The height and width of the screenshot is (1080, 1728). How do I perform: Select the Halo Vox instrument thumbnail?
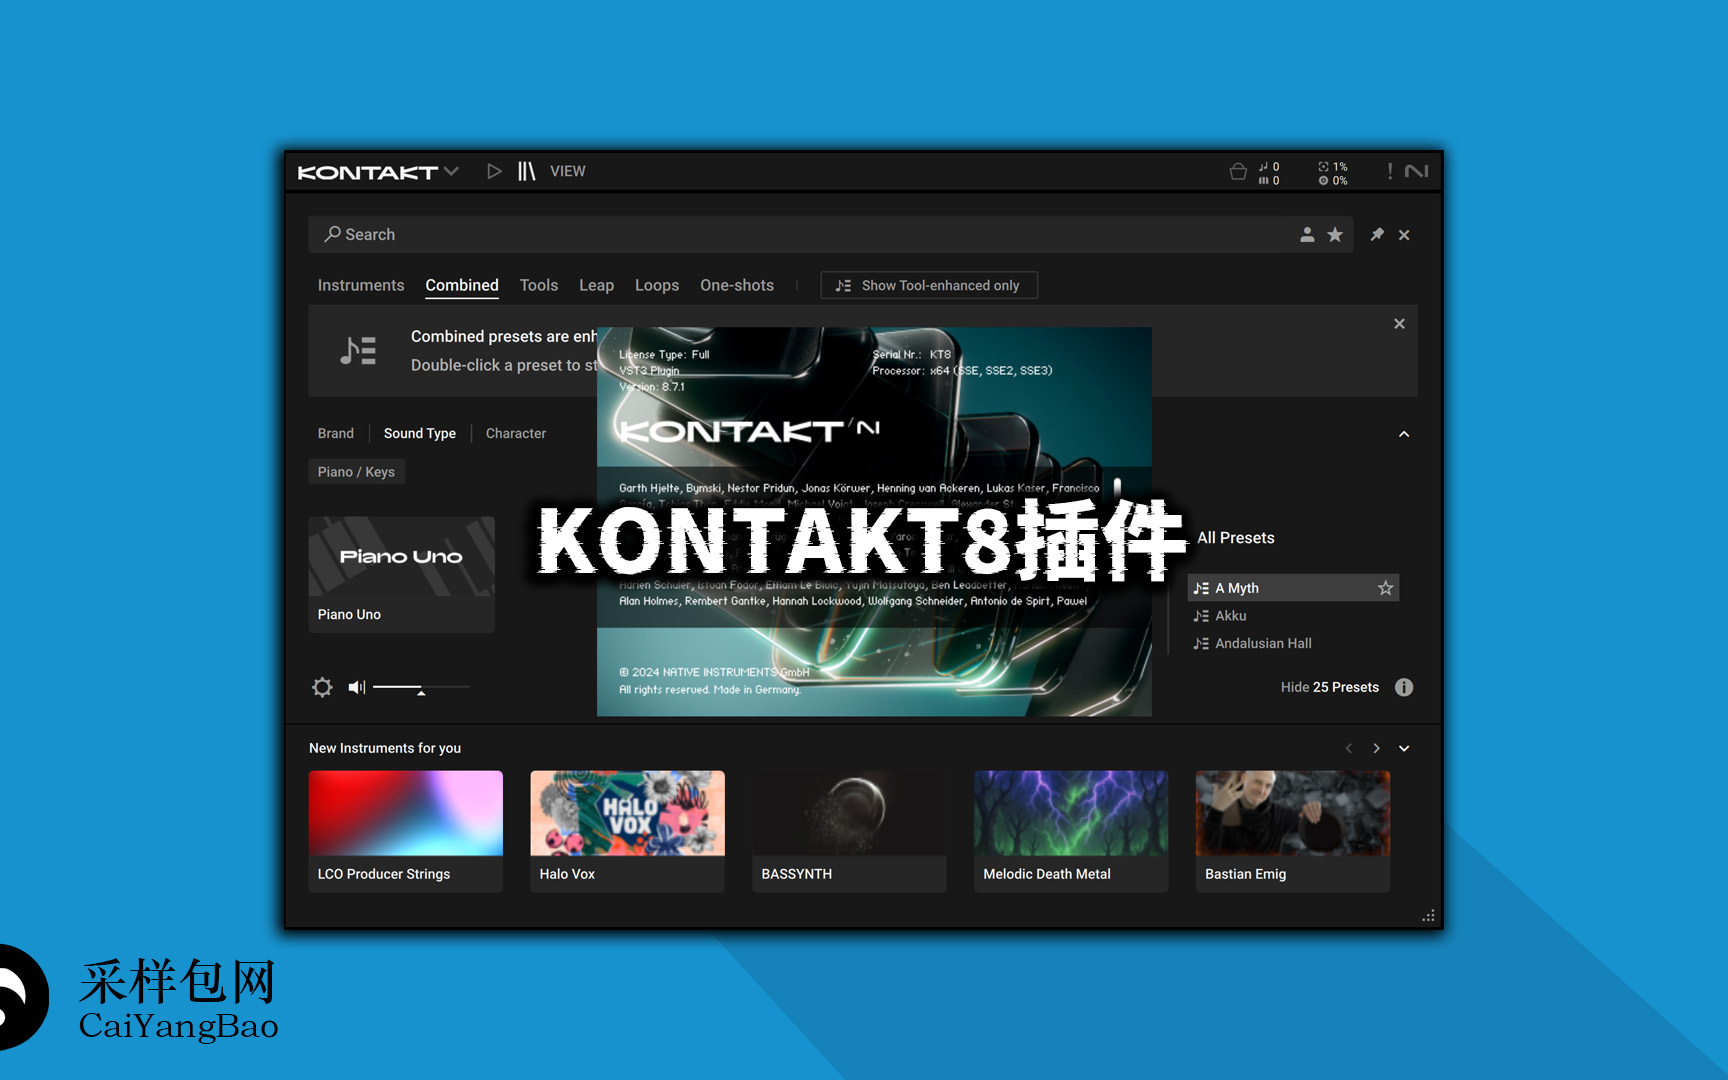pos(627,813)
